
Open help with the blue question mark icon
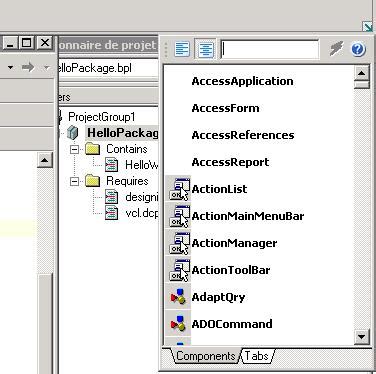(358, 49)
